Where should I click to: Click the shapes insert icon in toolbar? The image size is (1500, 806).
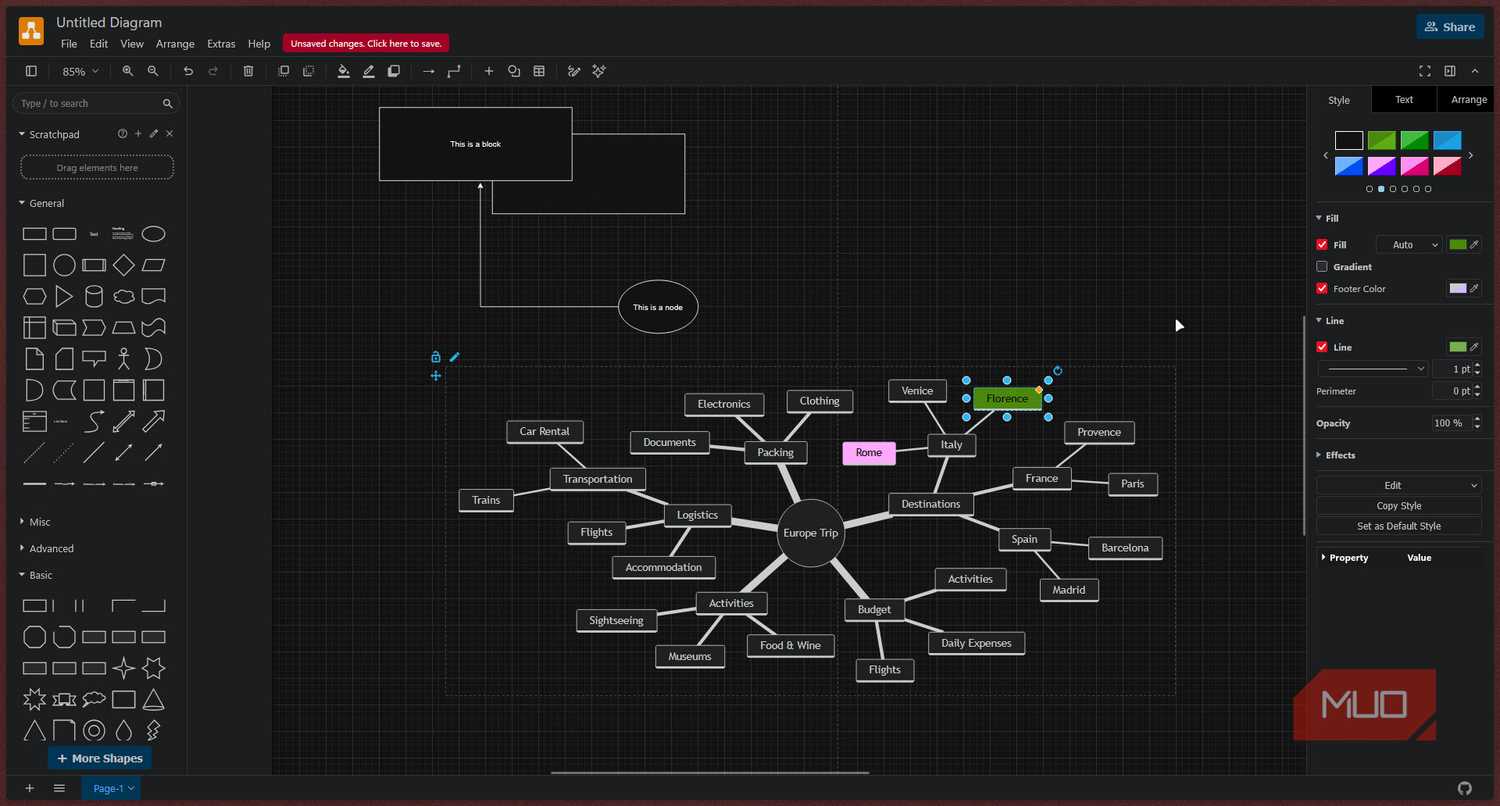point(514,71)
